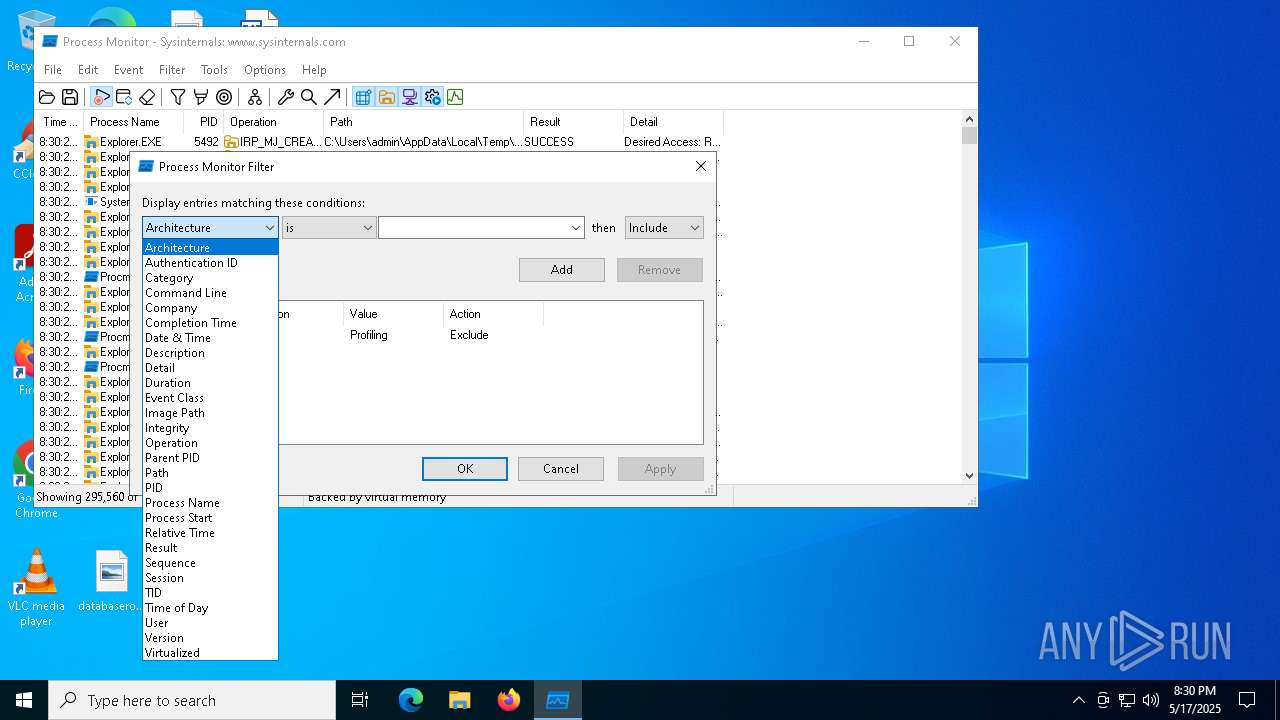Image resolution: width=1280 pixels, height=720 pixels.
Task: Click the Save toolbar icon
Action: click(x=70, y=97)
